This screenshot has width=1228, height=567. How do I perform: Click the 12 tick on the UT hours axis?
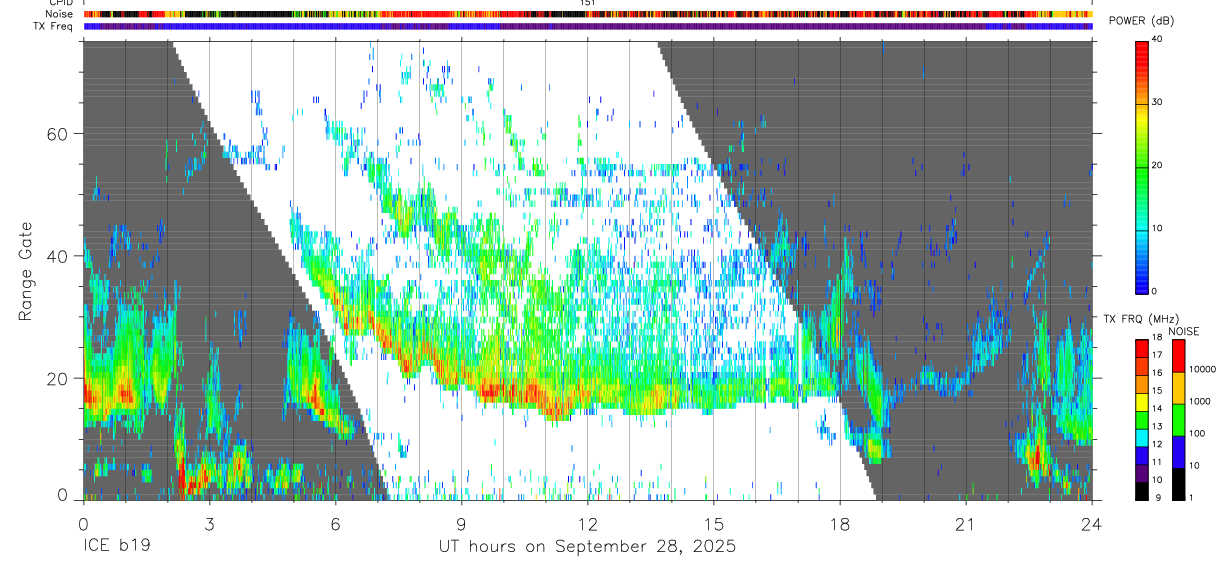pos(588,525)
